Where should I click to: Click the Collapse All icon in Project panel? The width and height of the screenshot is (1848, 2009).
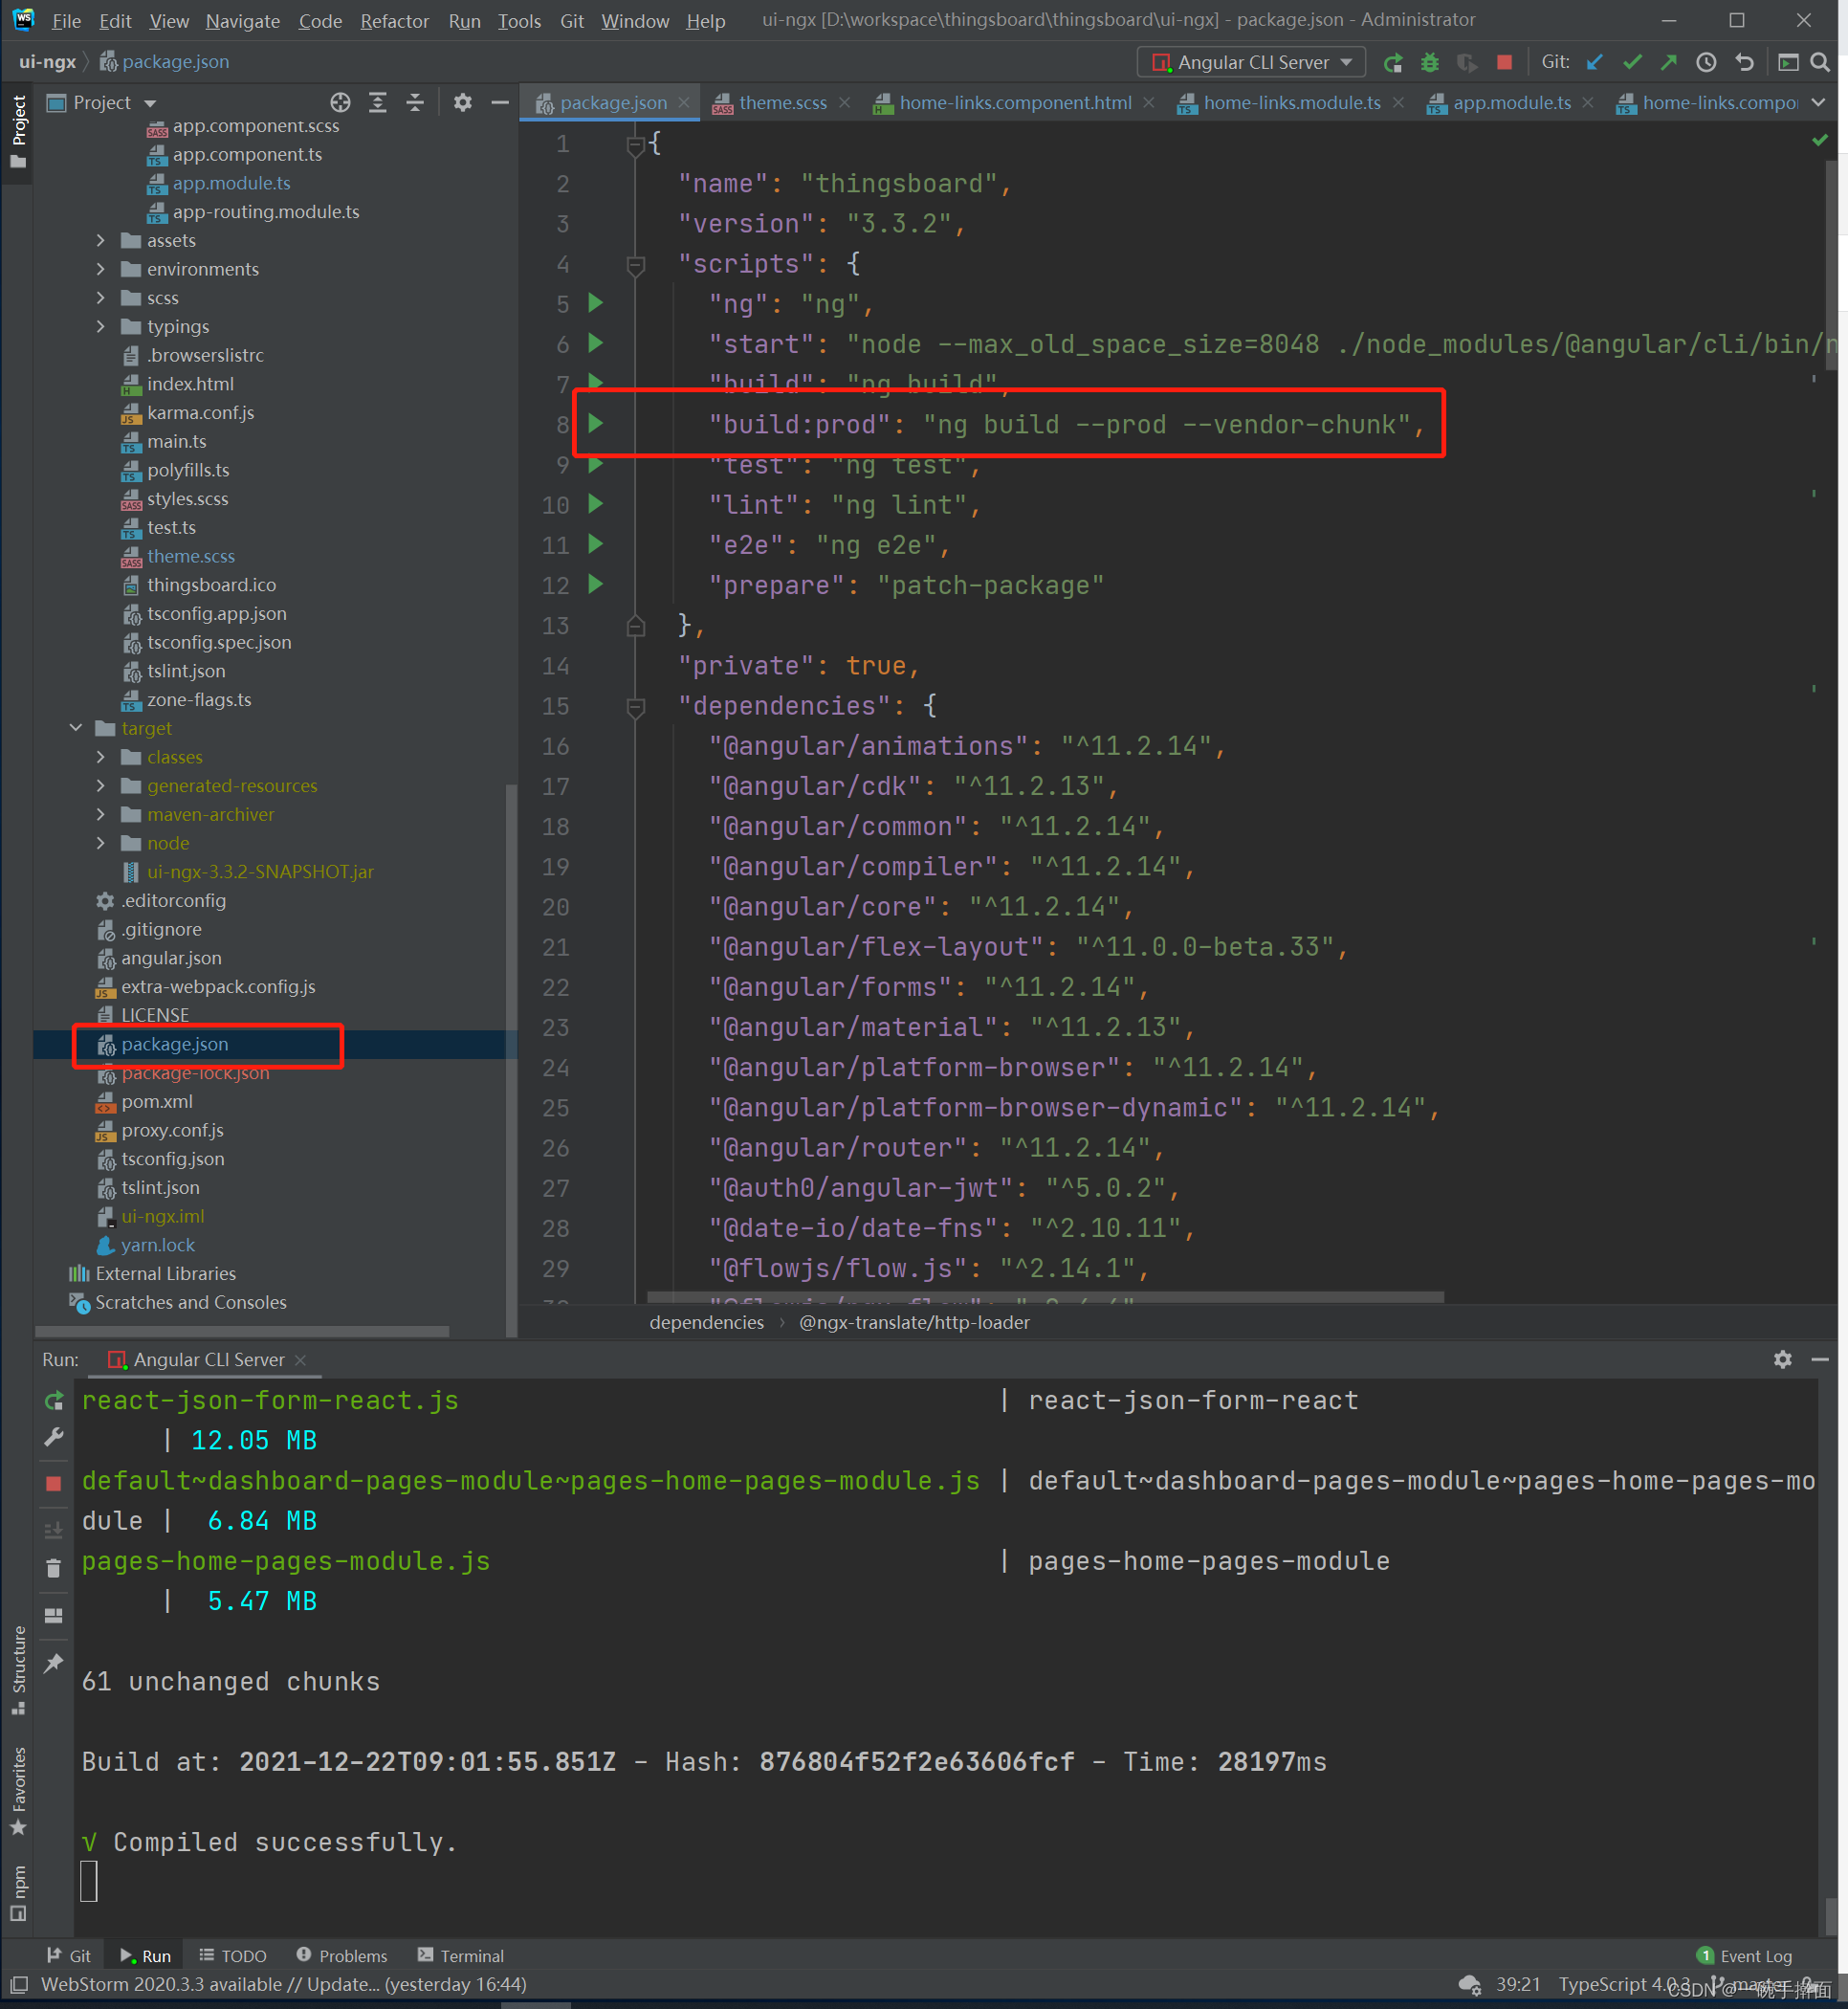pyautogui.click(x=415, y=103)
